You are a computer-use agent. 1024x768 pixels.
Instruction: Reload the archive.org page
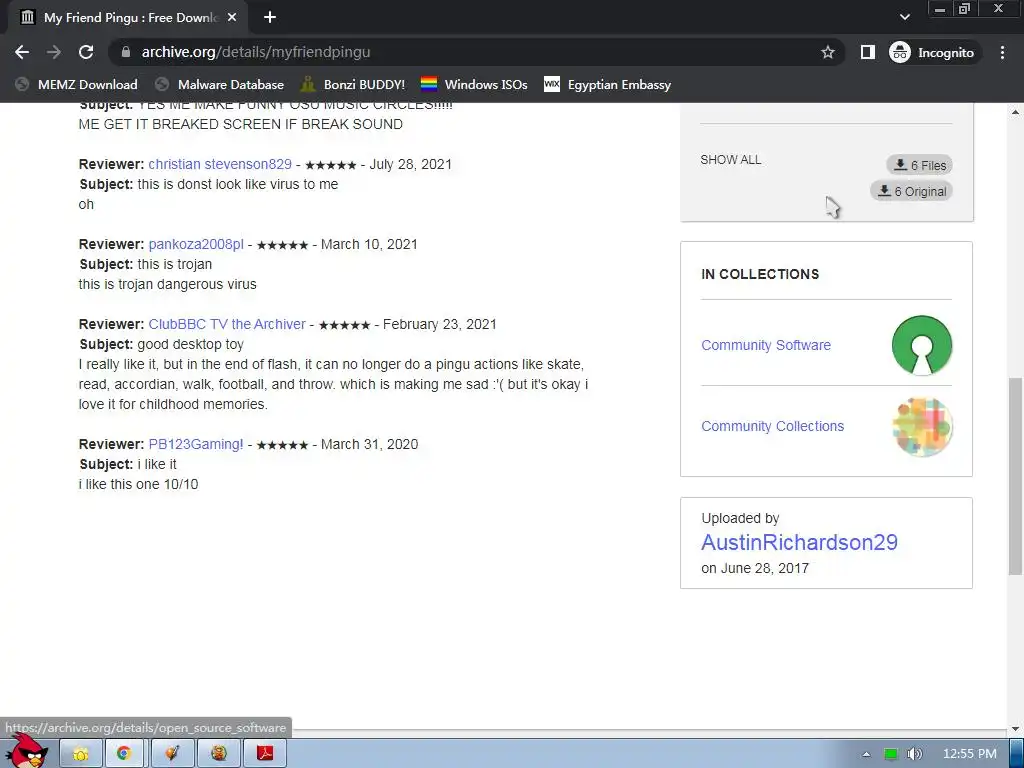86,52
